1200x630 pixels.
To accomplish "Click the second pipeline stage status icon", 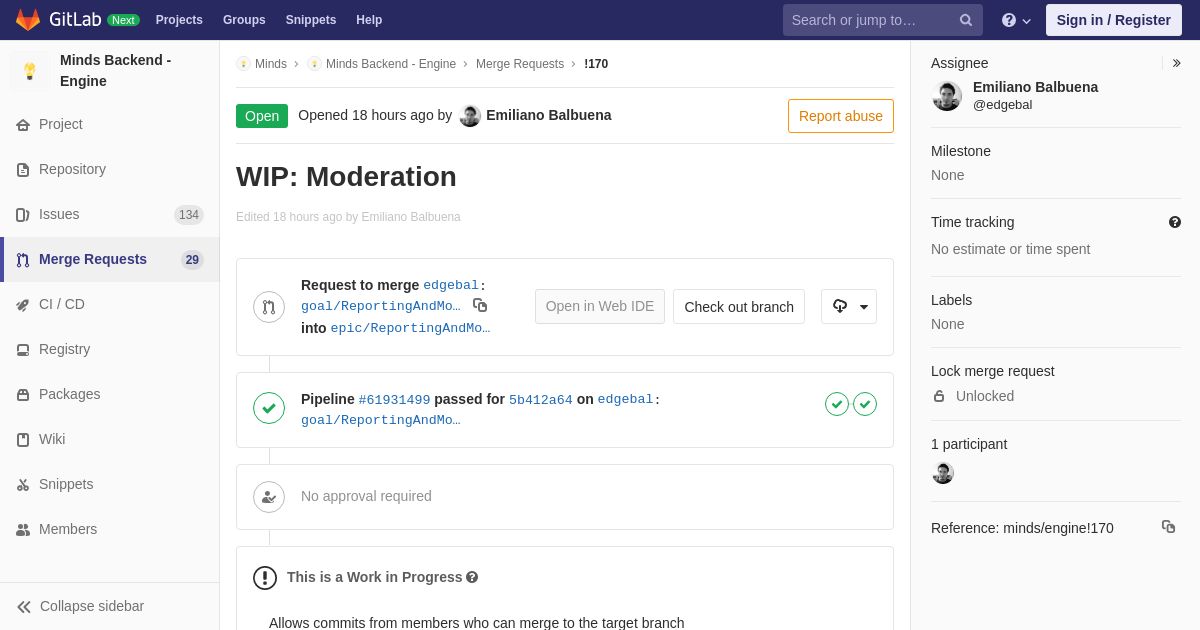I will click(865, 404).
